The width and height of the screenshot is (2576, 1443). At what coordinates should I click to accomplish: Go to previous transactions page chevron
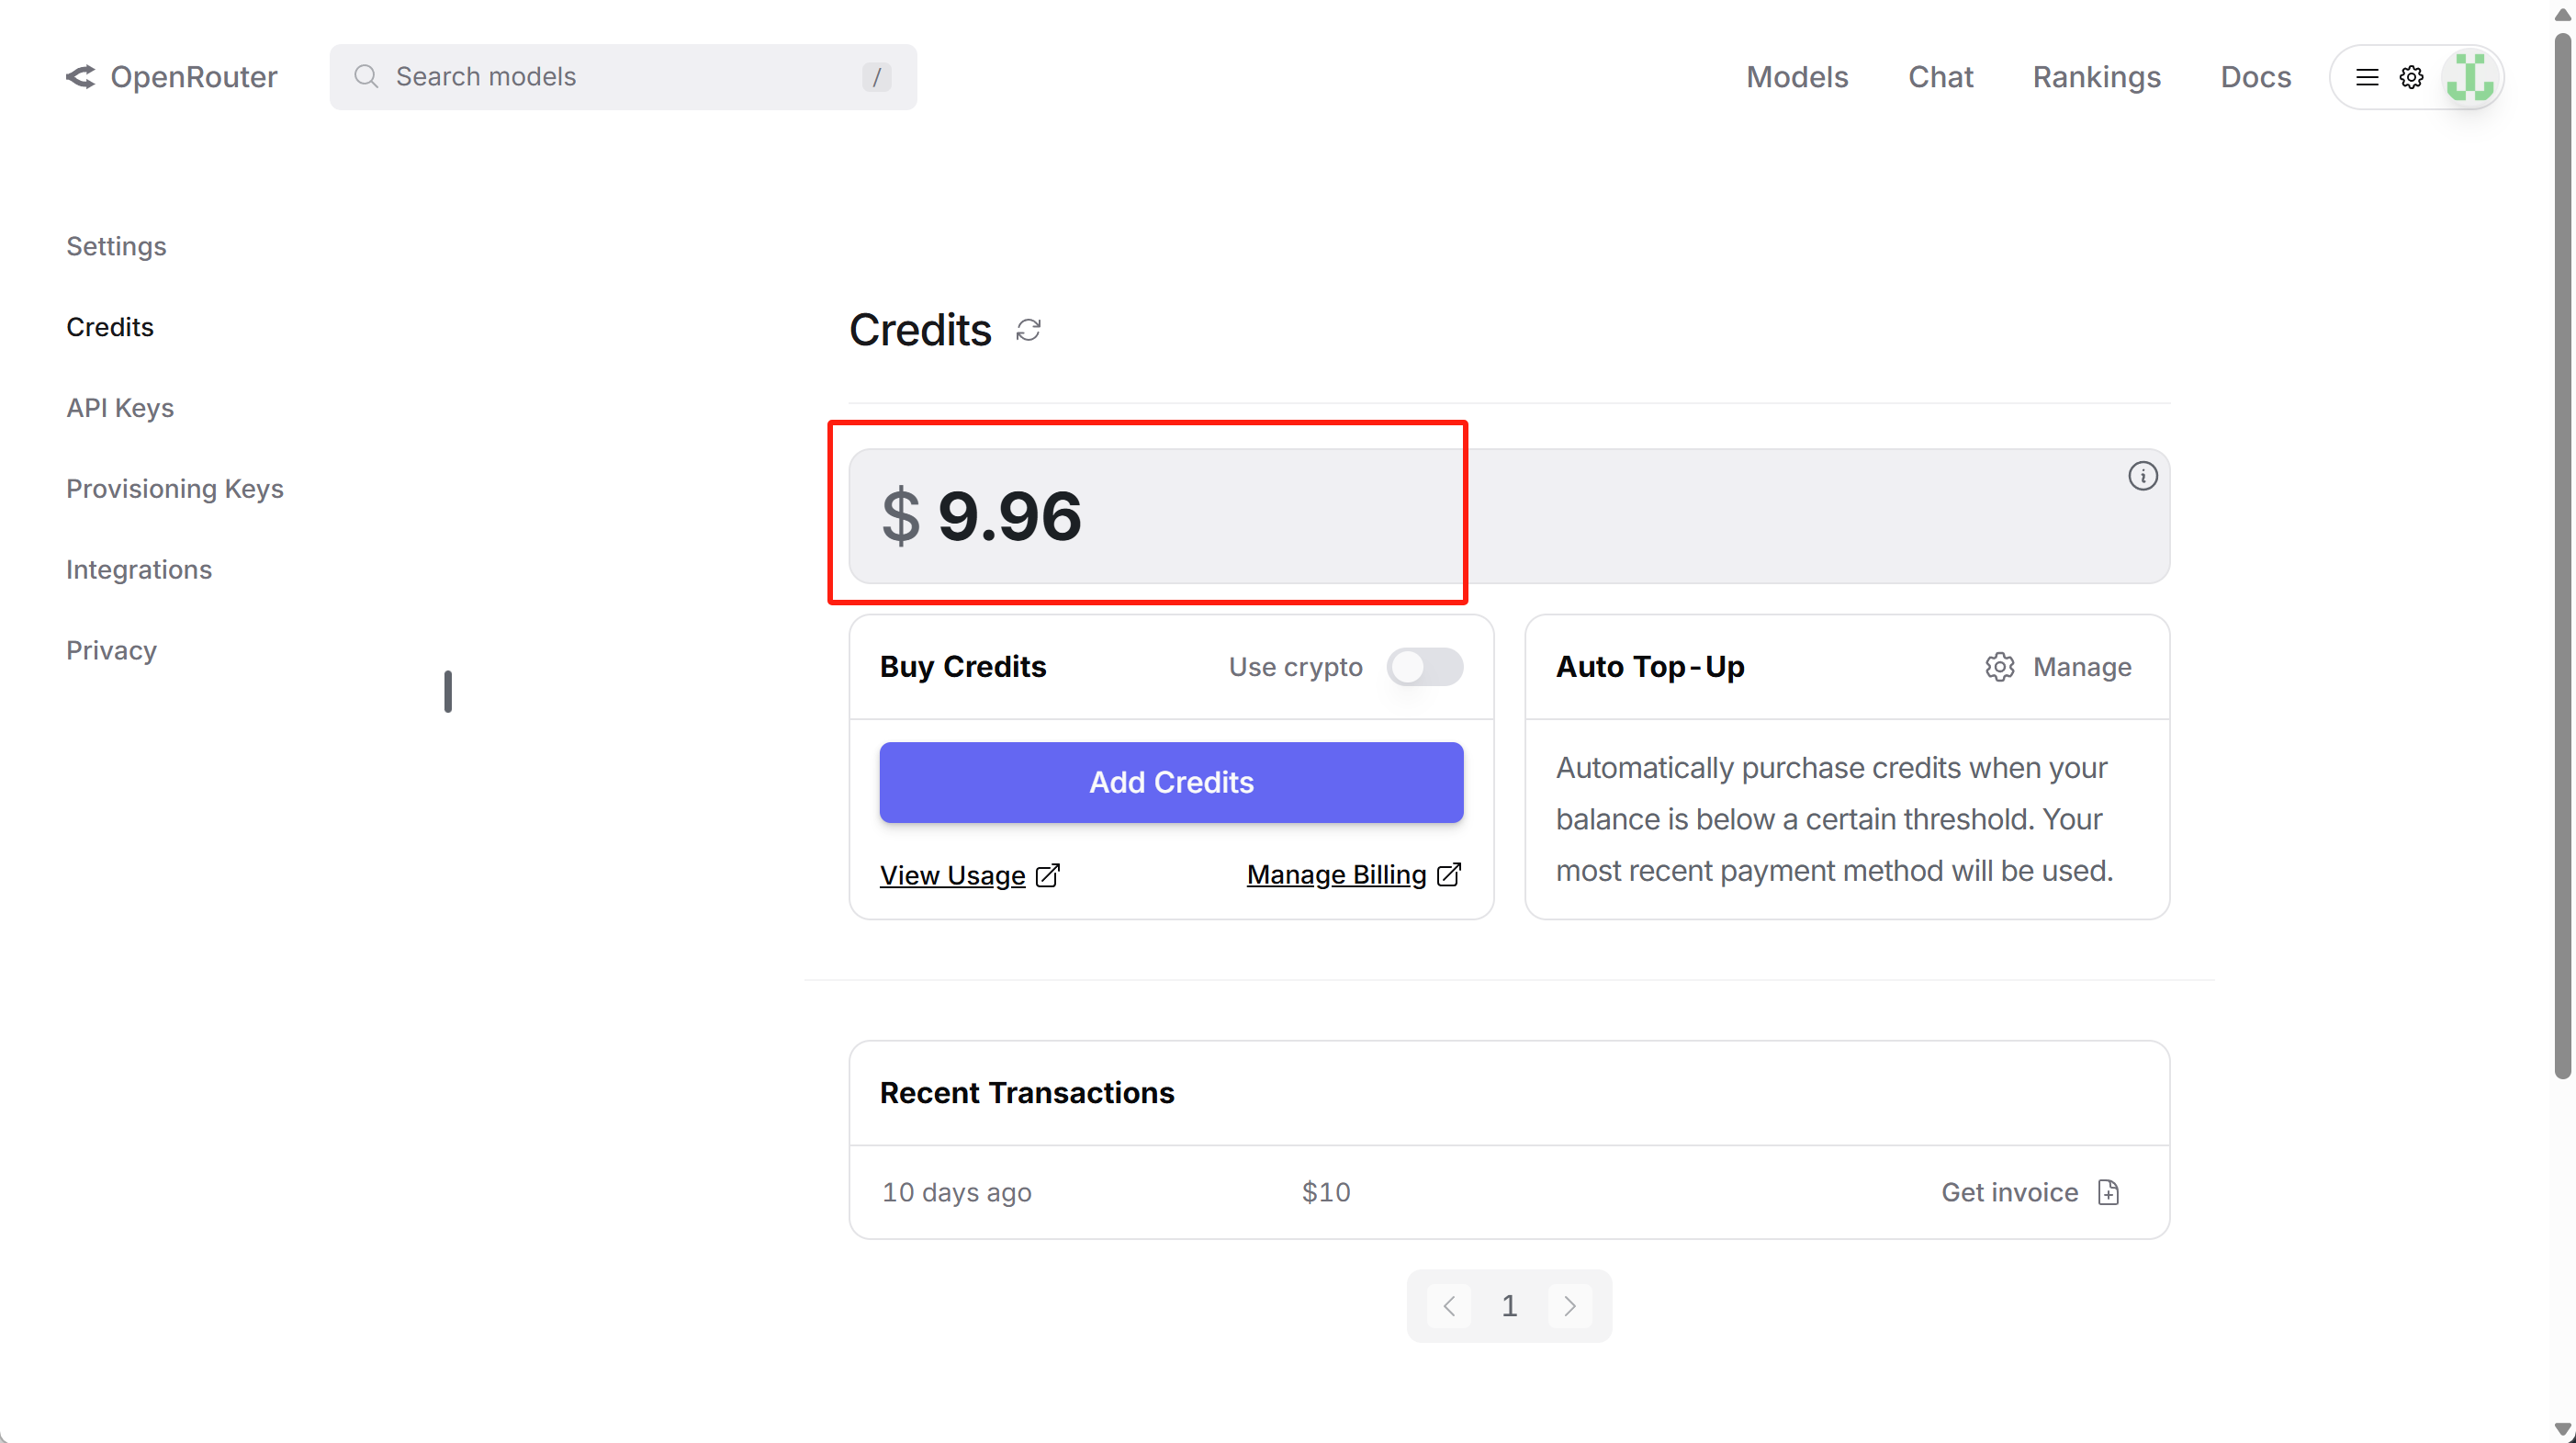pos(1449,1306)
